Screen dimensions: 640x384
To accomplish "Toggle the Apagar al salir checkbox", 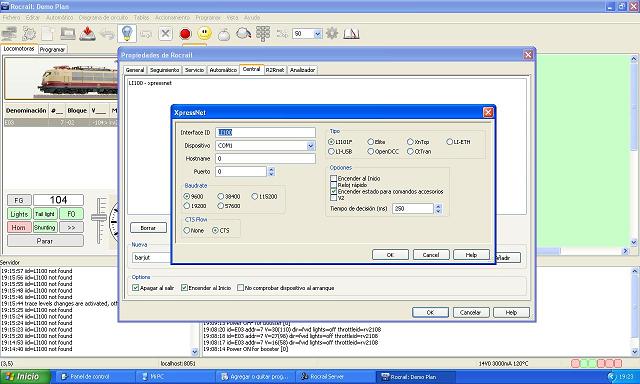I will coord(136,288).
